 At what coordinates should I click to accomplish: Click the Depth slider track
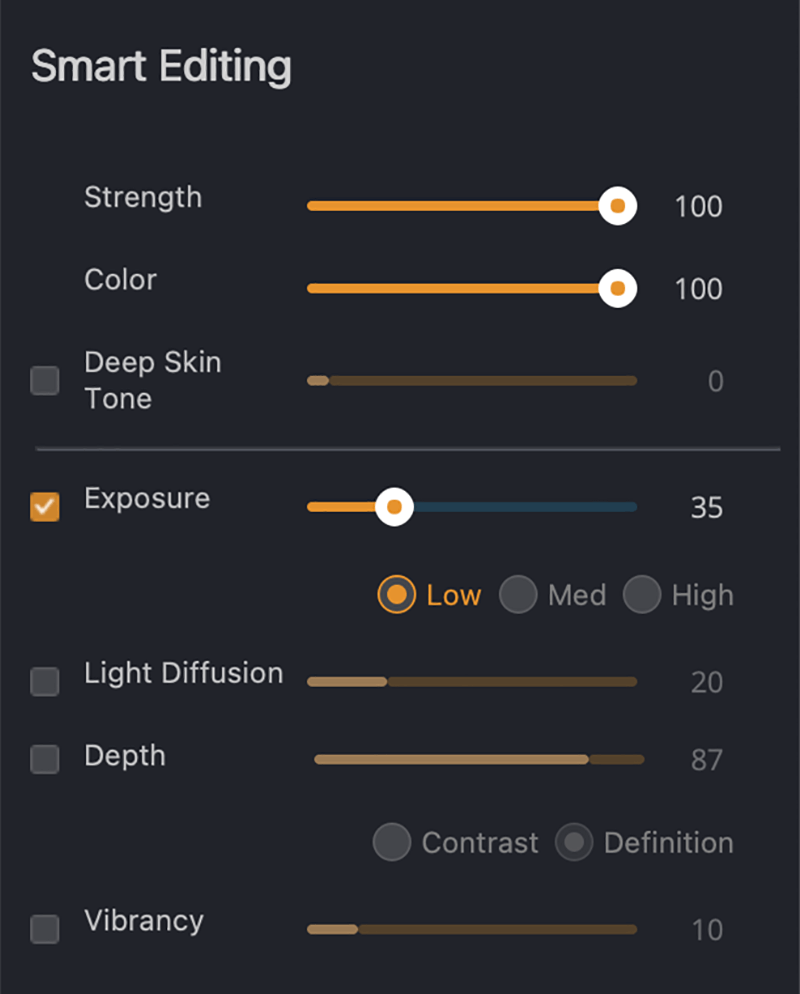[x=479, y=759]
